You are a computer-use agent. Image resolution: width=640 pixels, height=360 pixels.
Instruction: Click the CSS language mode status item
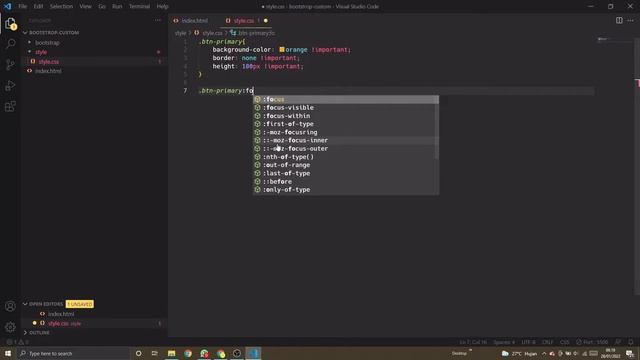(564, 342)
